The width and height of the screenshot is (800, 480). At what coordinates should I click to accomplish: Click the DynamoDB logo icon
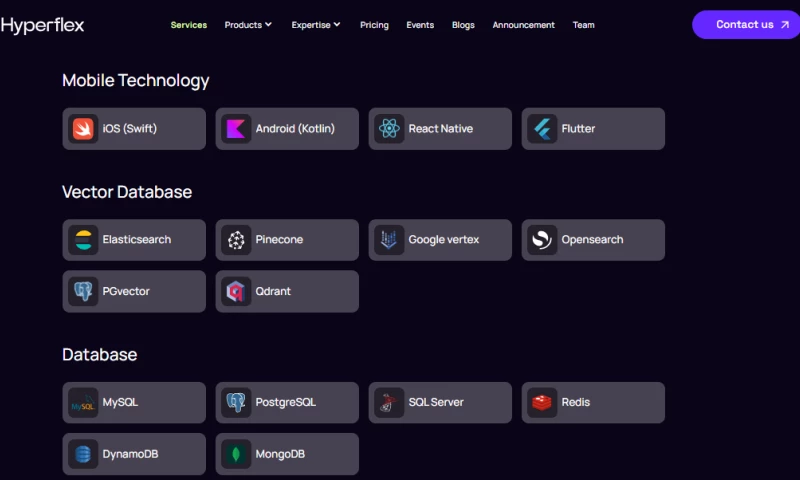[83, 454]
